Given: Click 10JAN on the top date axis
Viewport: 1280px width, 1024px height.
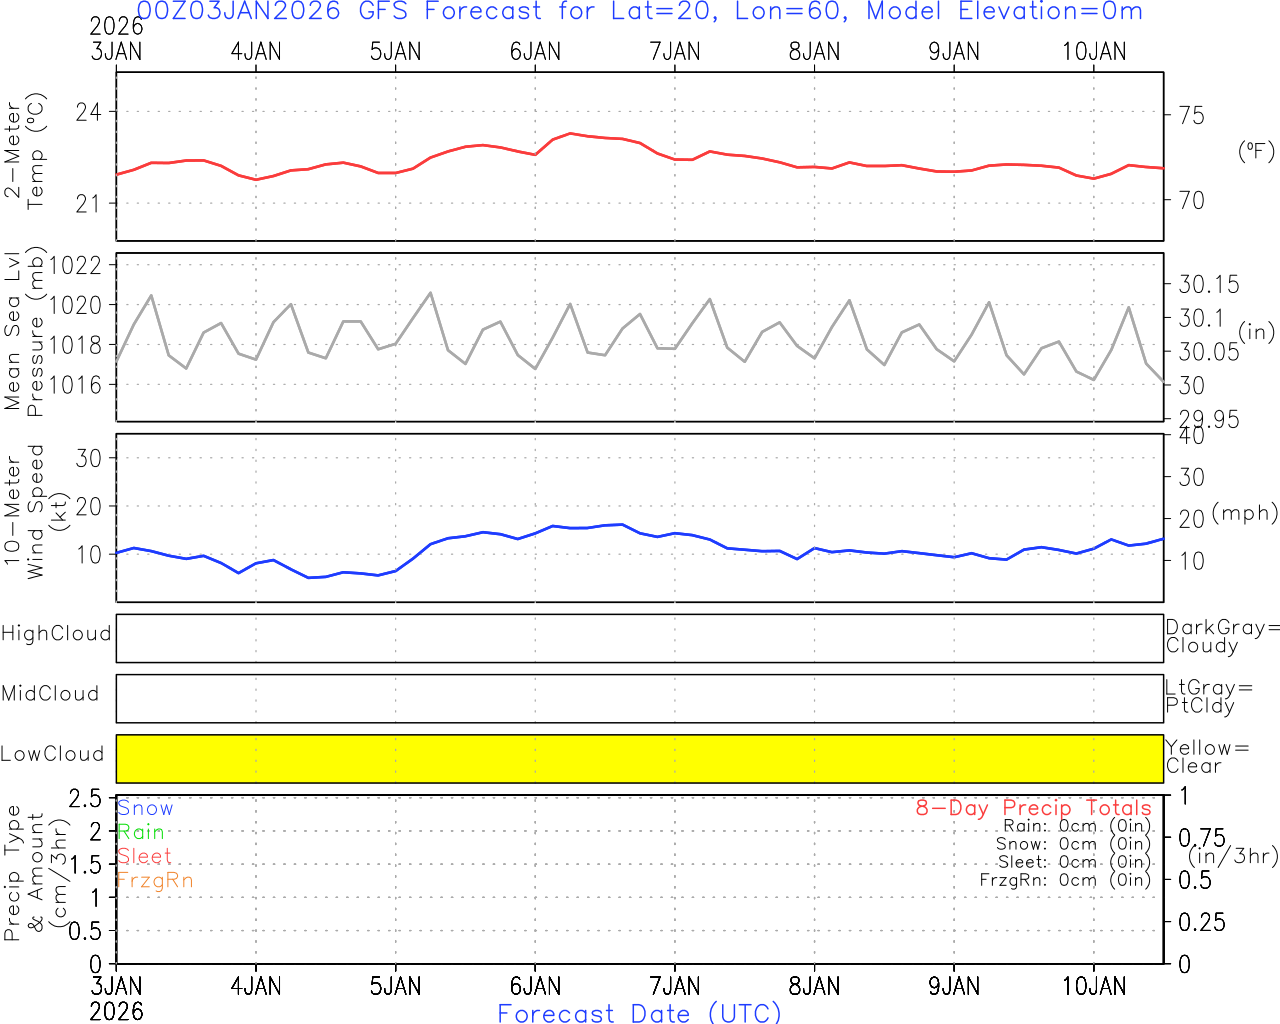Looking at the screenshot, I should click(1094, 52).
